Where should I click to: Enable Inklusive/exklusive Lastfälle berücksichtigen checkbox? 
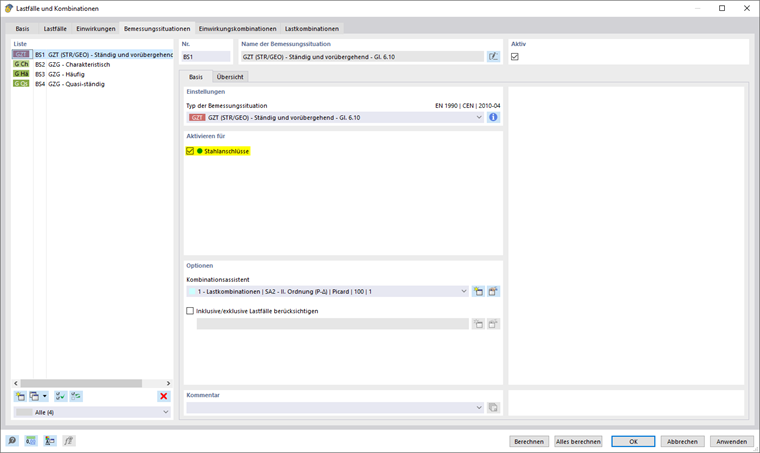[x=190, y=311]
